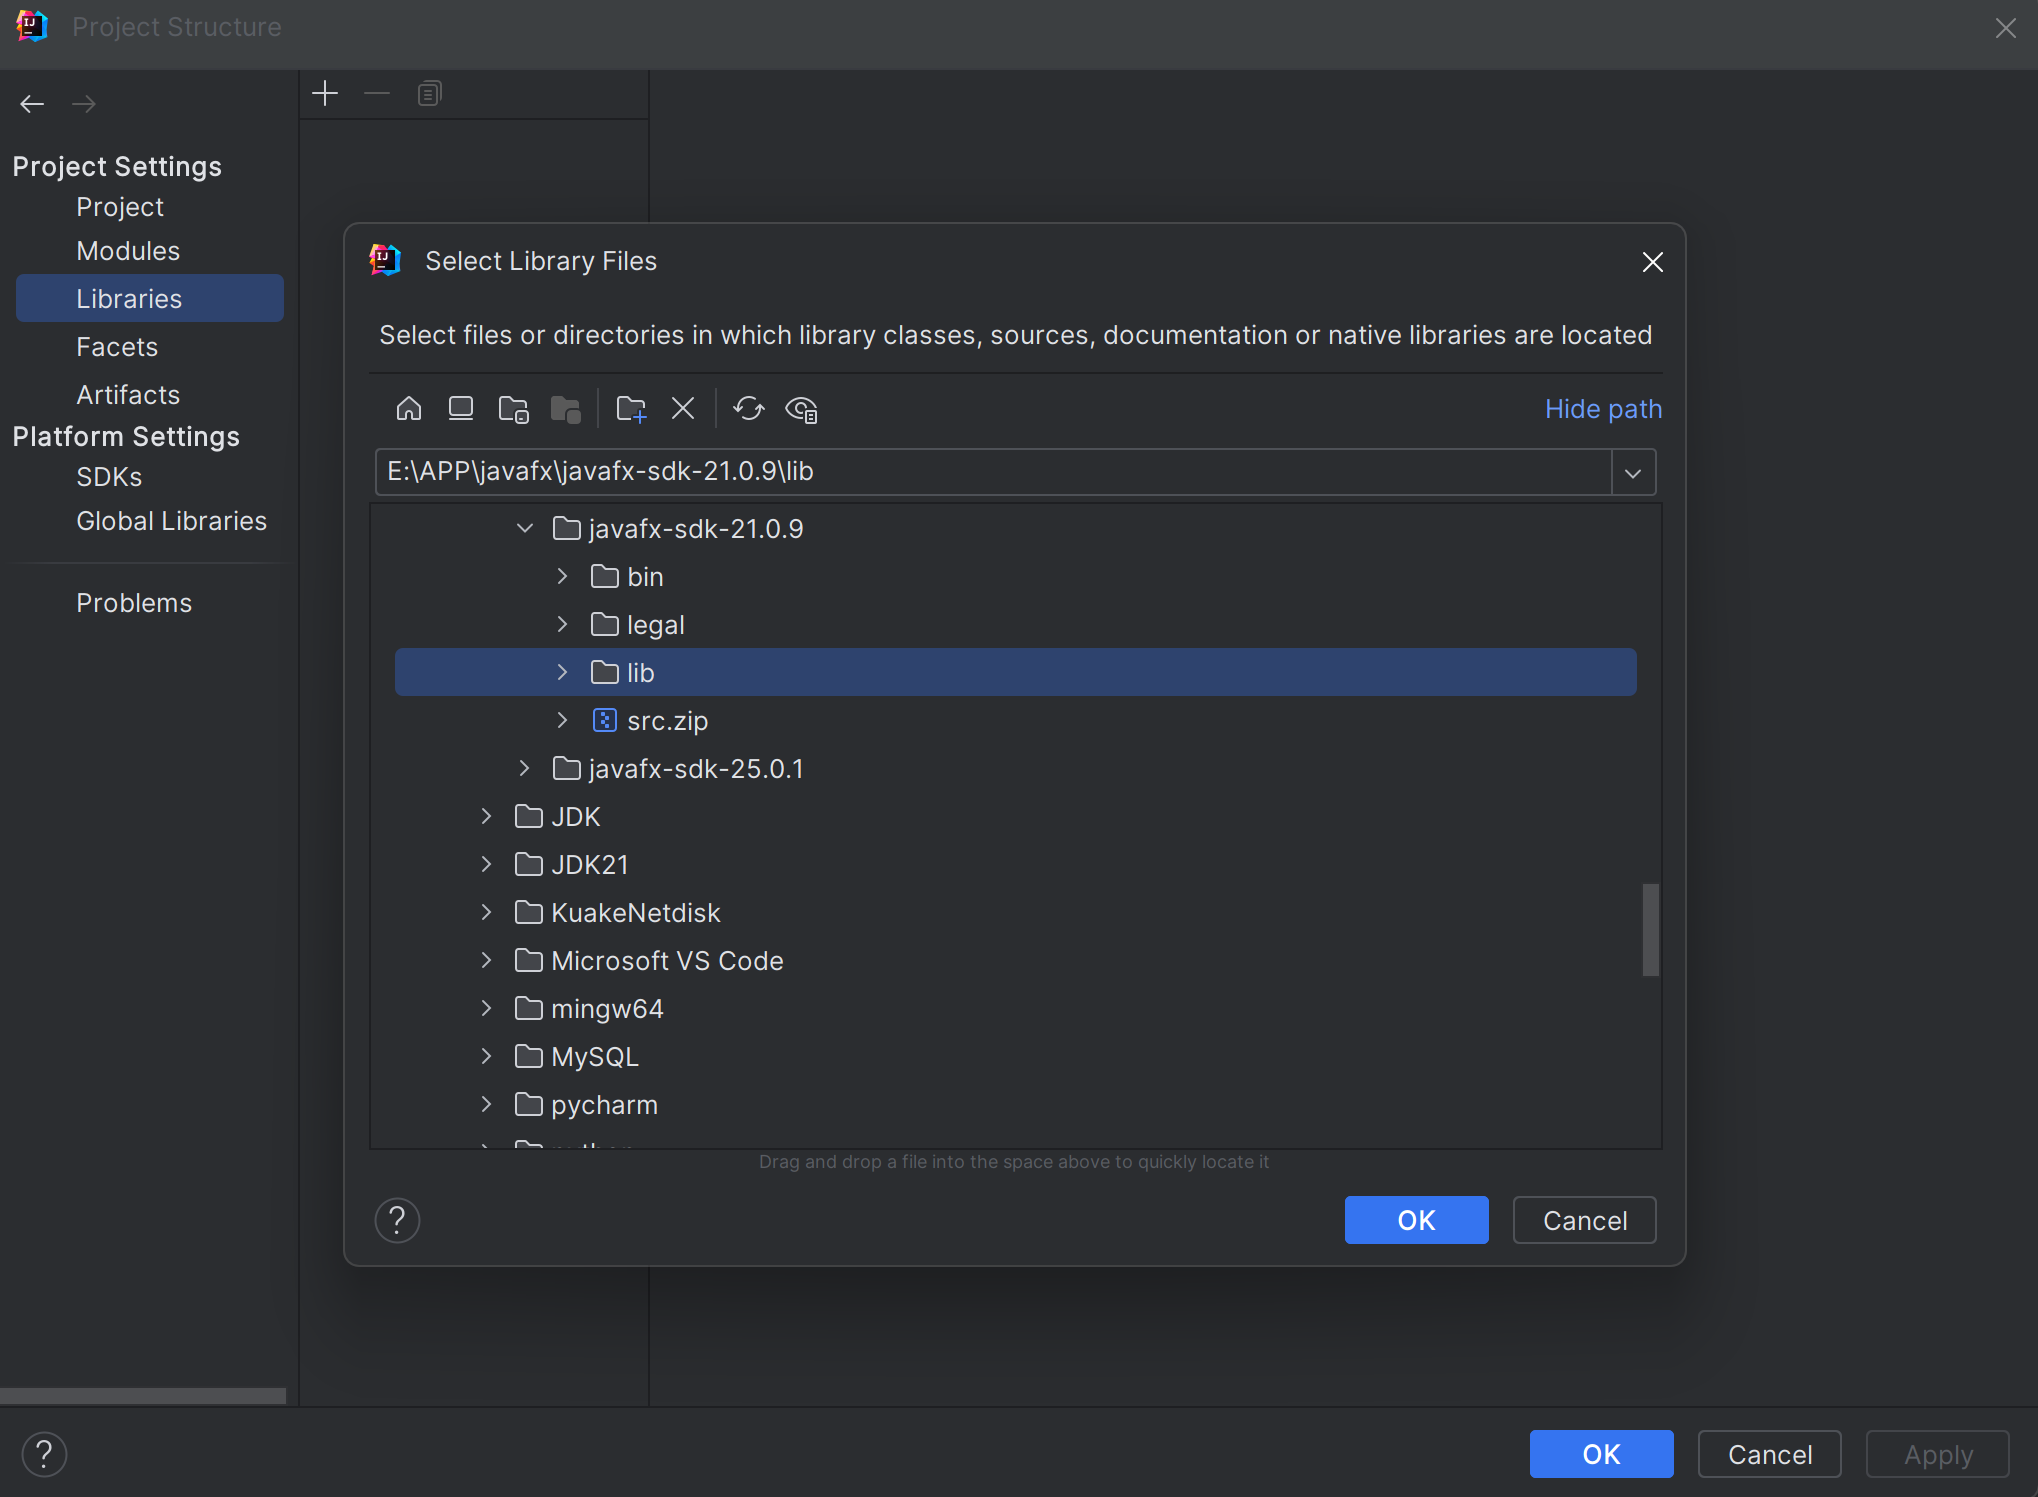Image resolution: width=2038 pixels, height=1497 pixels.
Task: Click the Delete toolbar icon
Action: [683, 409]
